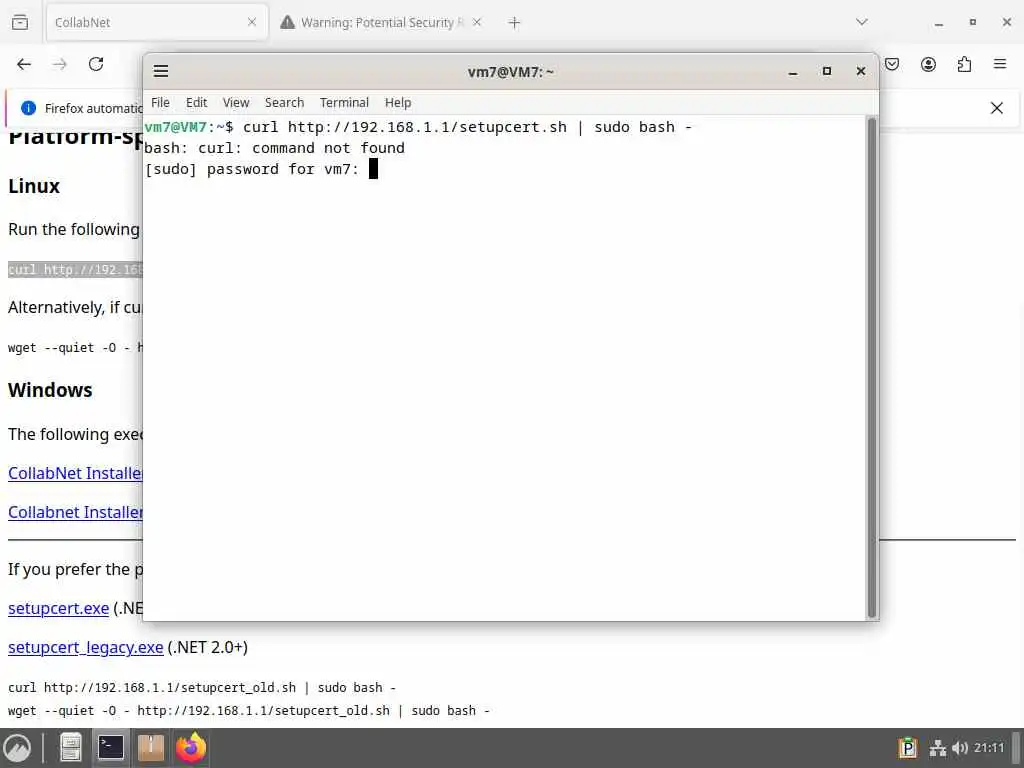Open the Terminal menu
The height and width of the screenshot is (768, 1024).
coord(344,103)
